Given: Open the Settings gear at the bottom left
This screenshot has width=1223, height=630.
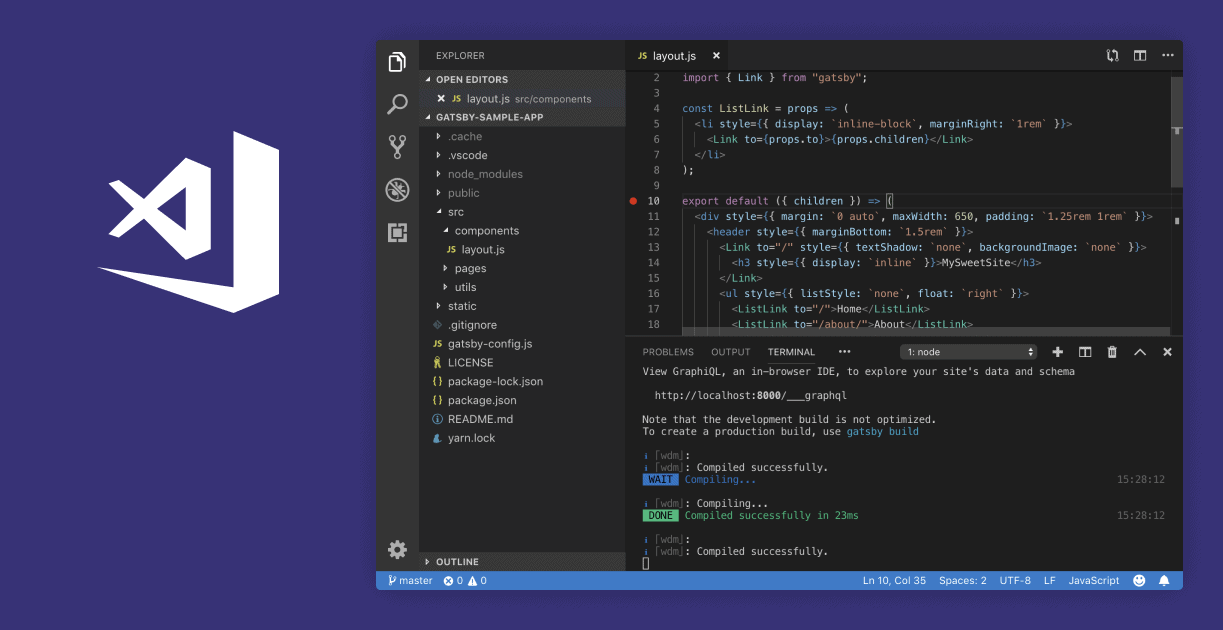Looking at the screenshot, I should pyautogui.click(x=397, y=549).
